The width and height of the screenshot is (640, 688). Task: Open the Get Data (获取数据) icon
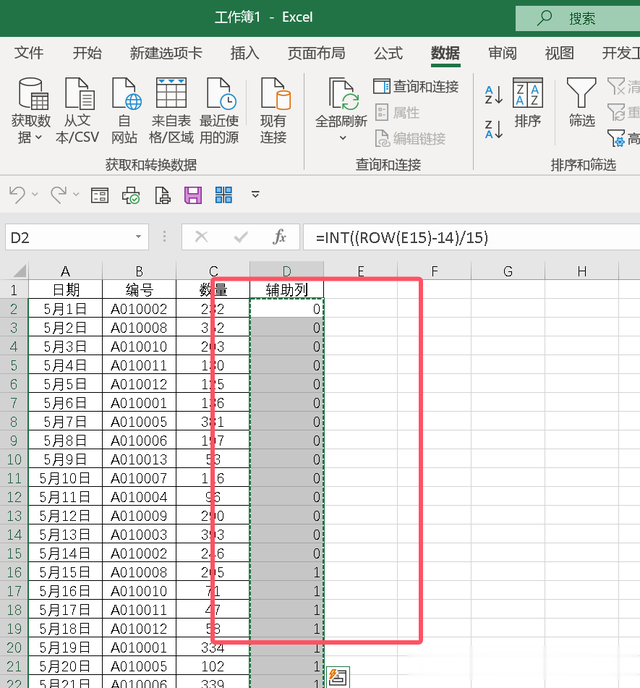[32, 93]
